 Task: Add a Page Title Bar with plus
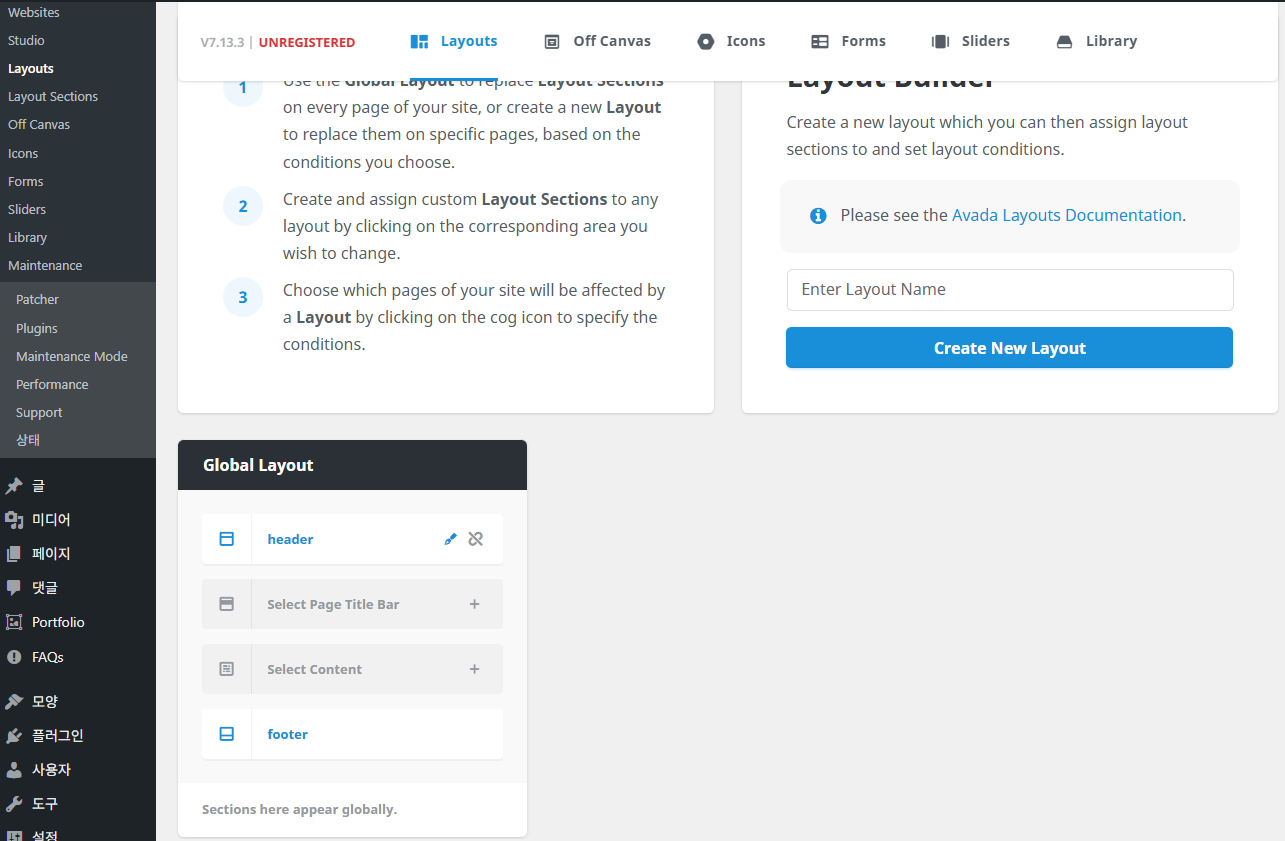coord(475,604)
